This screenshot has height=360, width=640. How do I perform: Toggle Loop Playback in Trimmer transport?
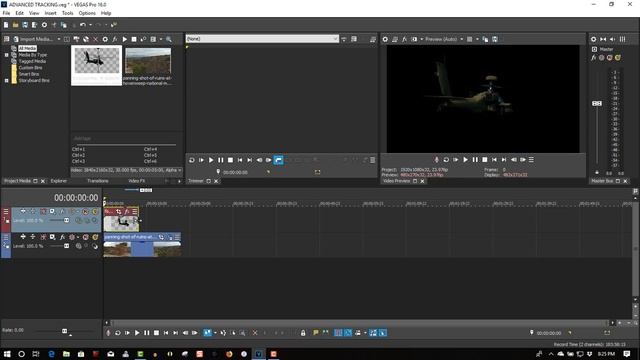[x=191, y=160]
